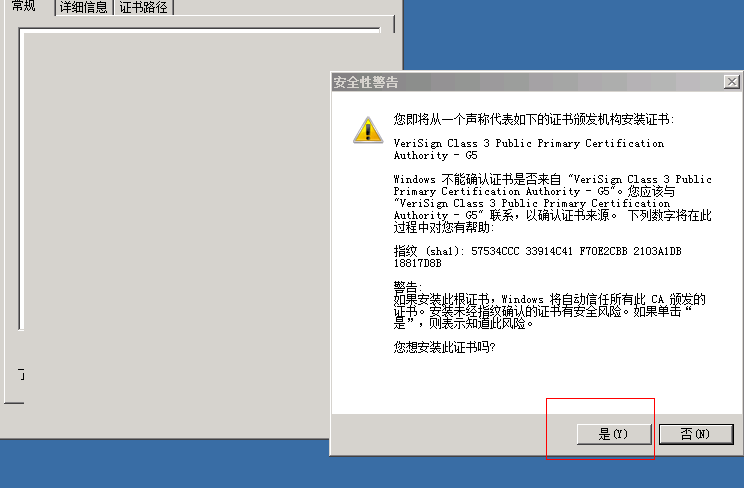Close the 安全性警告 dialog with X

[732, 82]
